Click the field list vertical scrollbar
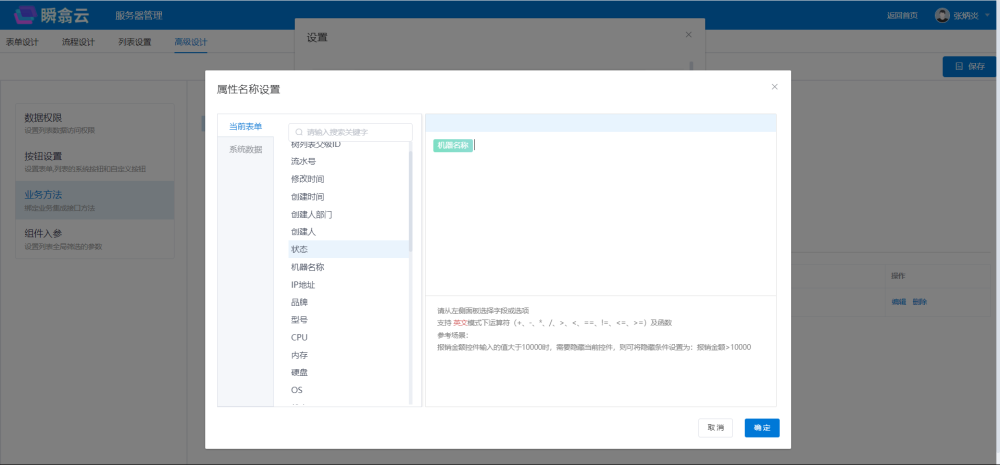The image size is (1000, 465). pyautogui.click(x=410, y=200)
